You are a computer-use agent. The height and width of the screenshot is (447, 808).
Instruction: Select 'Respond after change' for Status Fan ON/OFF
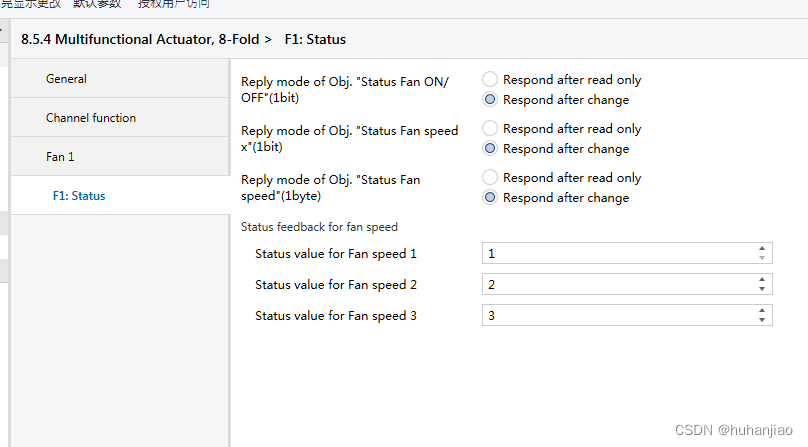[x=490, y=100]
